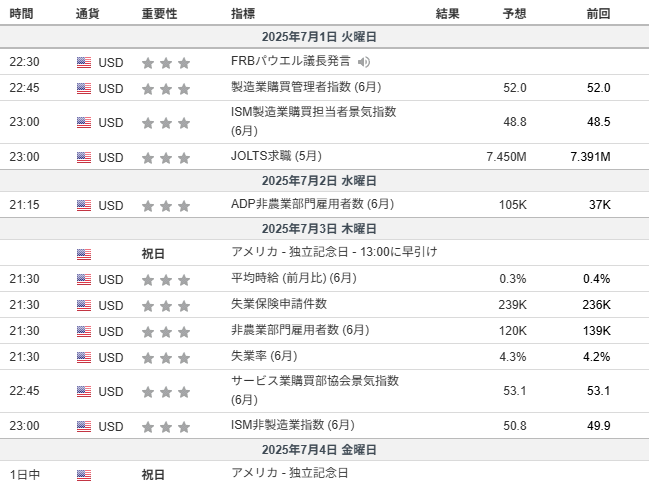This screenshot has width=649, height=485.
Task: Open the 非農業部門雇用者数 (6月) event
Action: pyautogui.click(x=300, y=330)
